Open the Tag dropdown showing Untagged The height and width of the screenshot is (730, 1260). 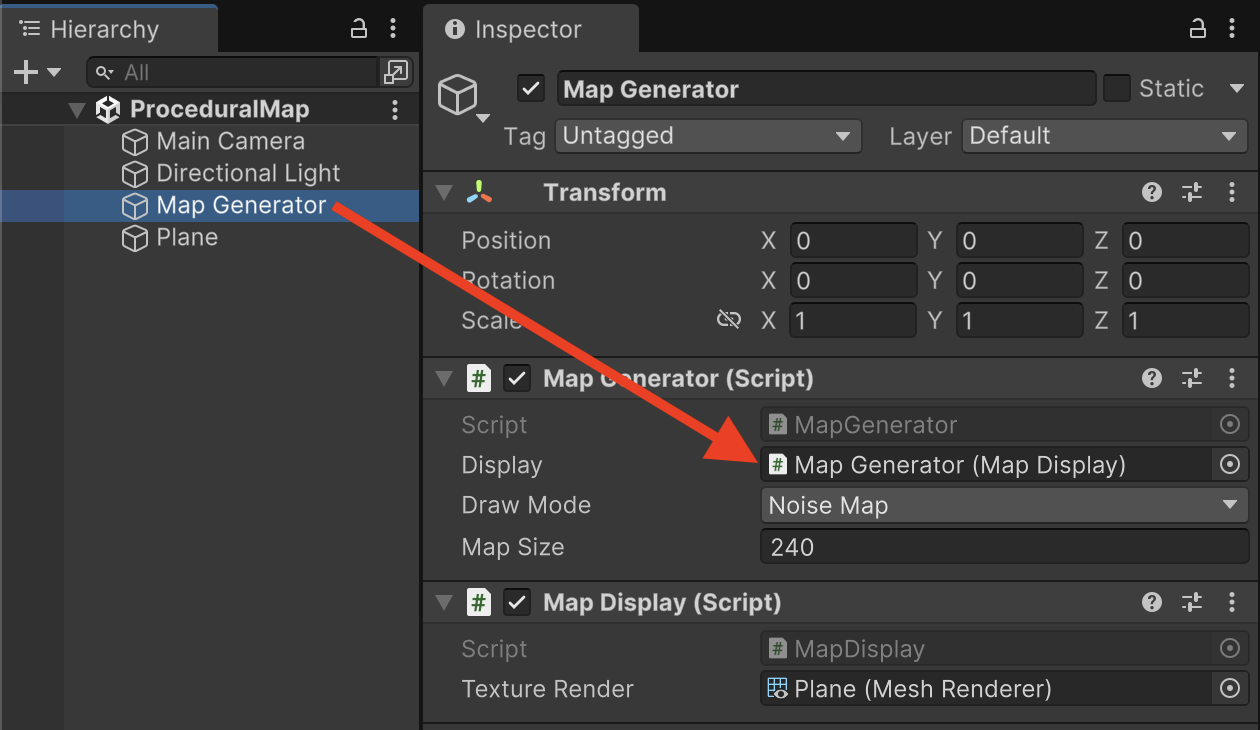coord(708,136)
